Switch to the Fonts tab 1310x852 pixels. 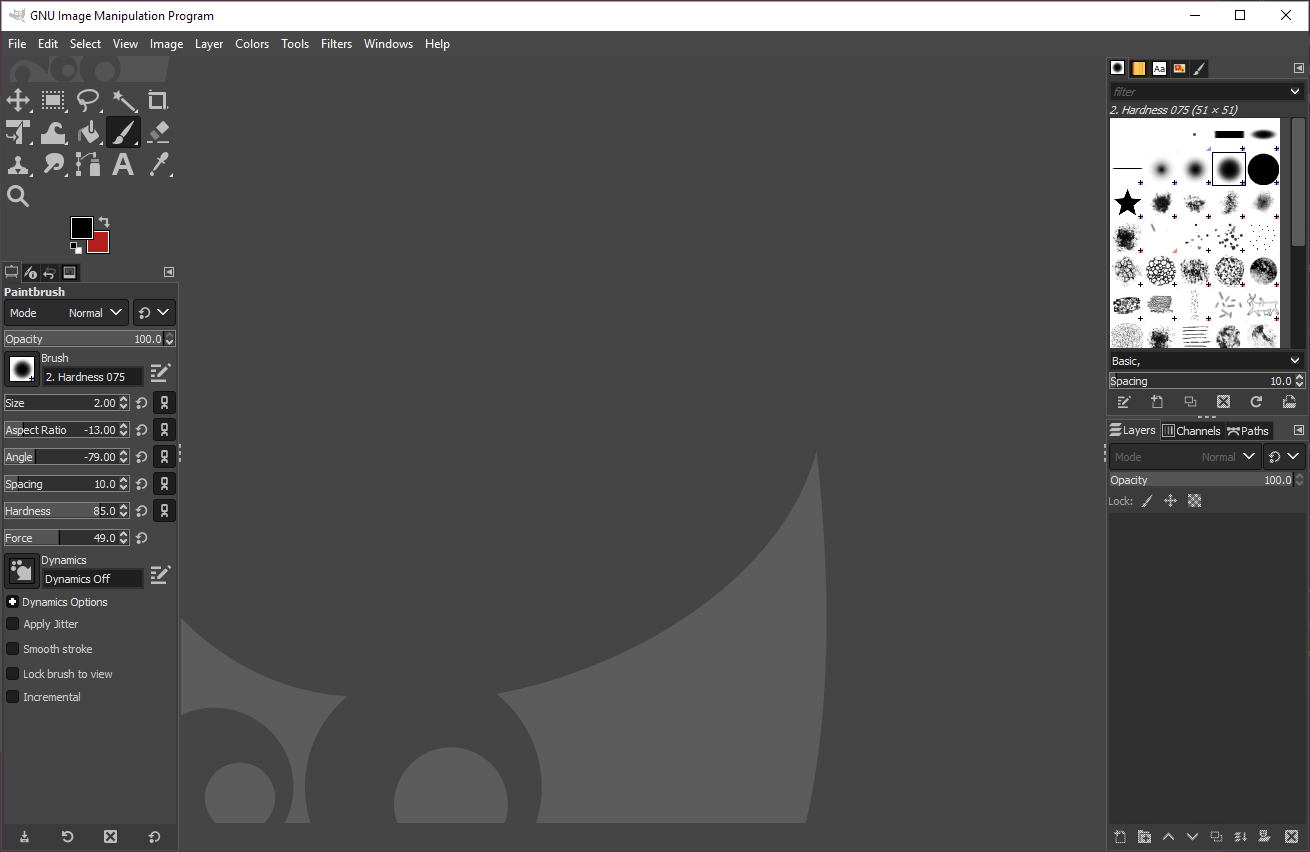pos(1159,68)
